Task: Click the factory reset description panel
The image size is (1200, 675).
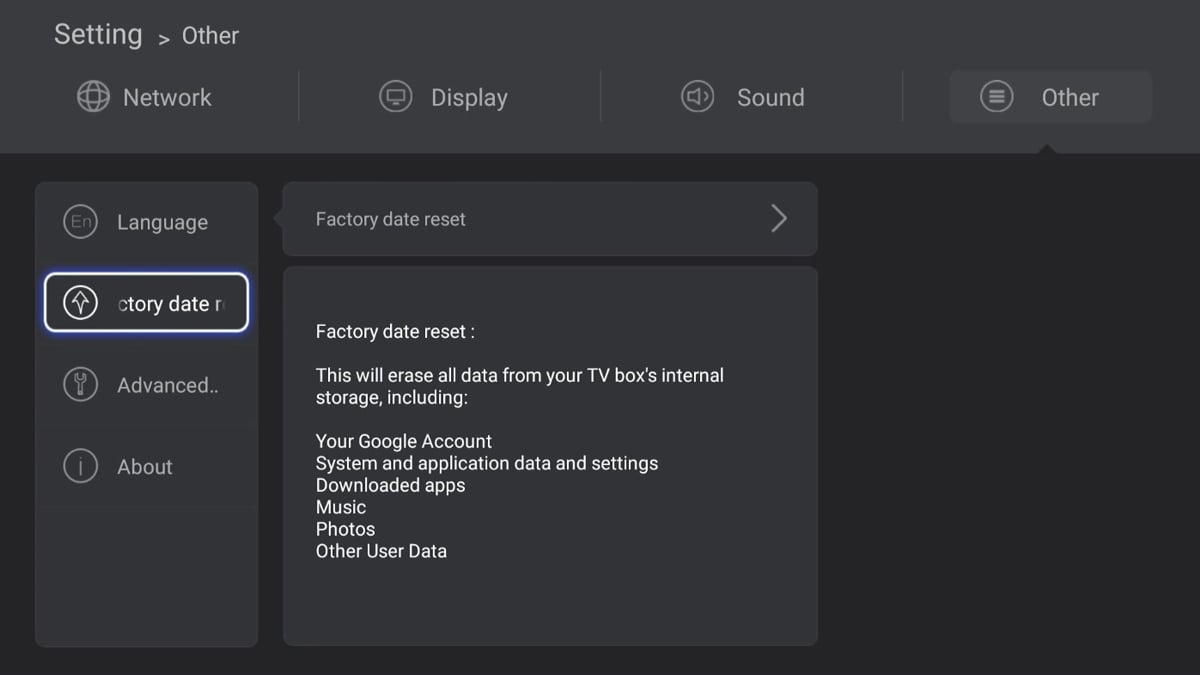Action: coord(550,455)
